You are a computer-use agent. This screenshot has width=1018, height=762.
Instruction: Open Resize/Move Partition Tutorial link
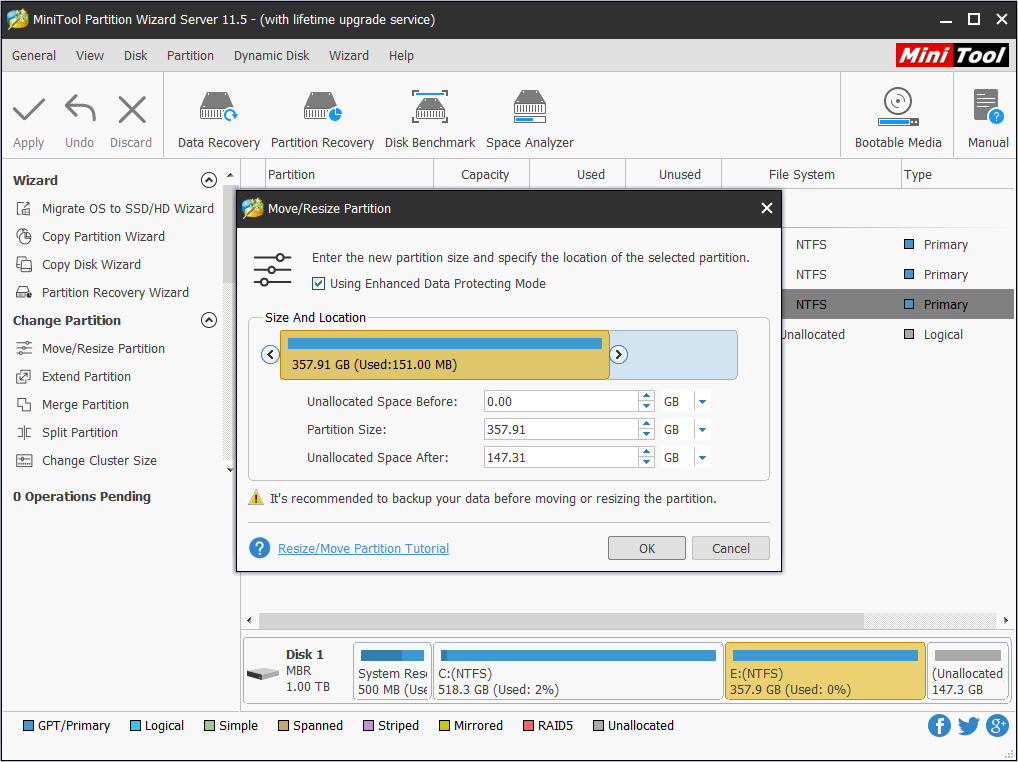pos(364,548)
